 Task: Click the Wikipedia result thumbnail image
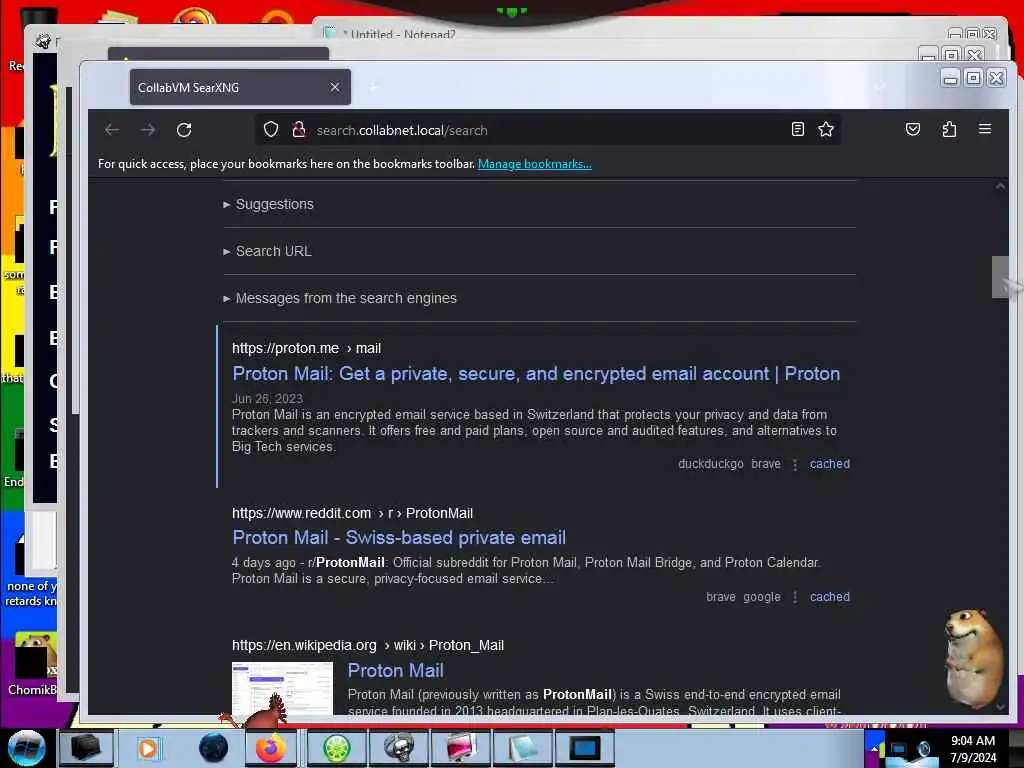(282, 688)
